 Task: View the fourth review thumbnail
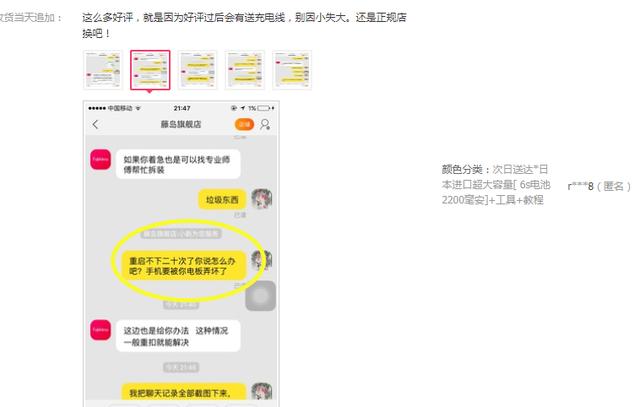pyautogui.click(x=245, y=69)
